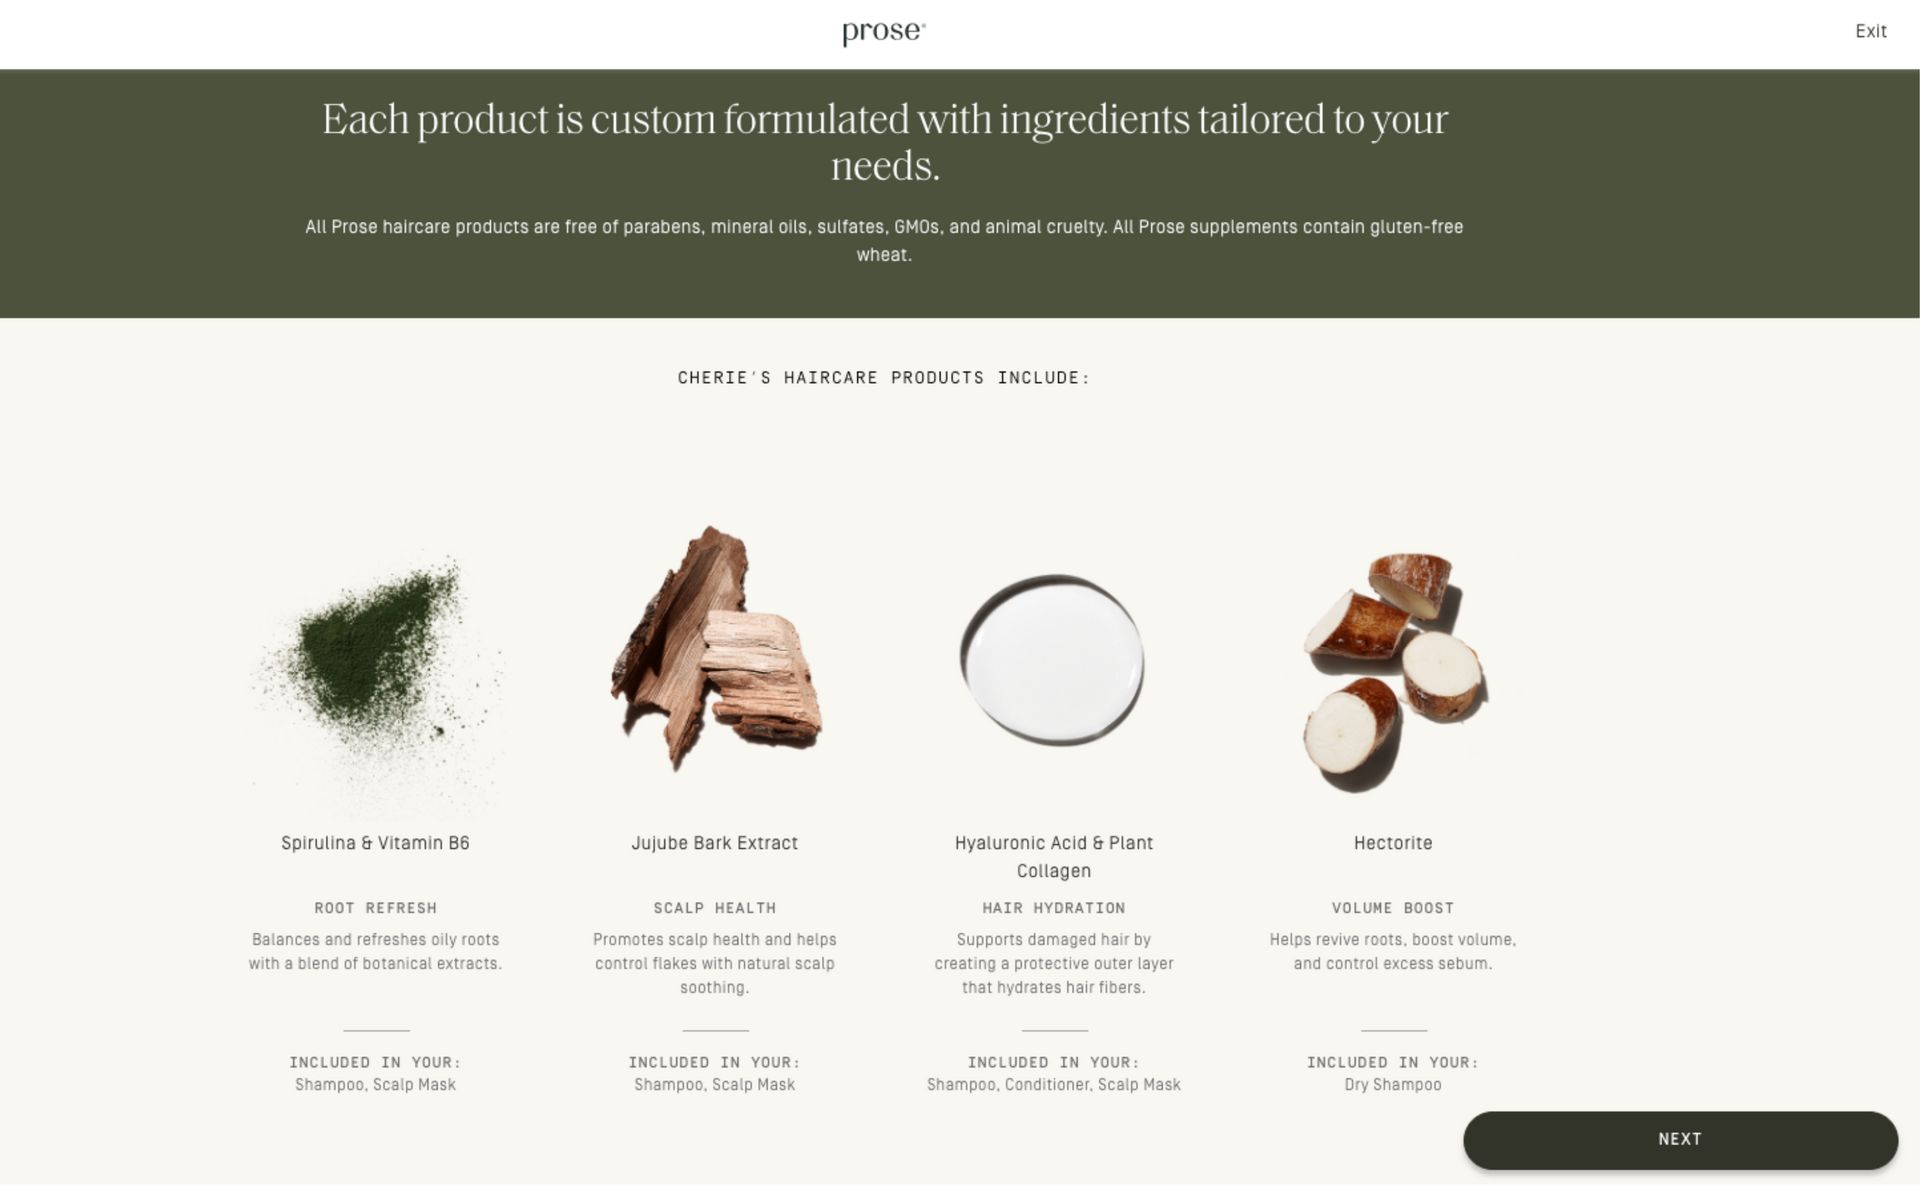Click the Cherie's Haircare Products Include heading
The image size is (1920, 1185).
pyautogui.click(x=884, y=378)
